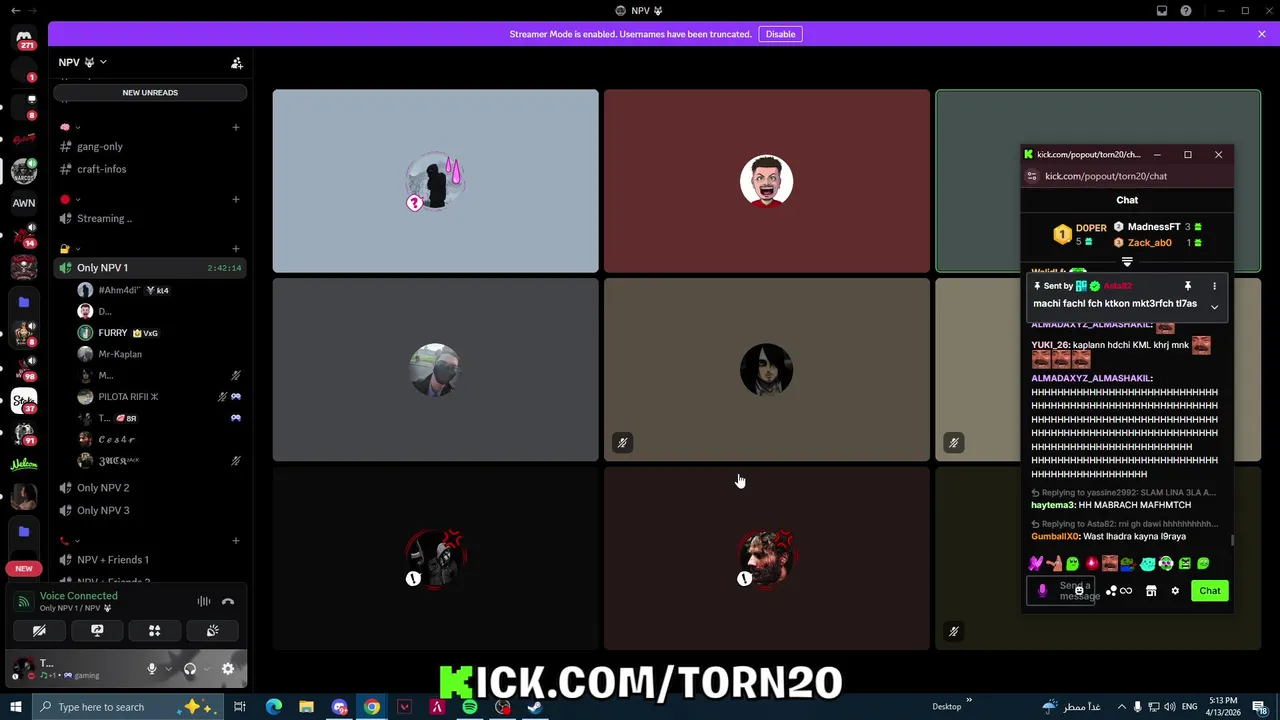
Task: Add channel to lock emoji category
Action: (236, 249)
